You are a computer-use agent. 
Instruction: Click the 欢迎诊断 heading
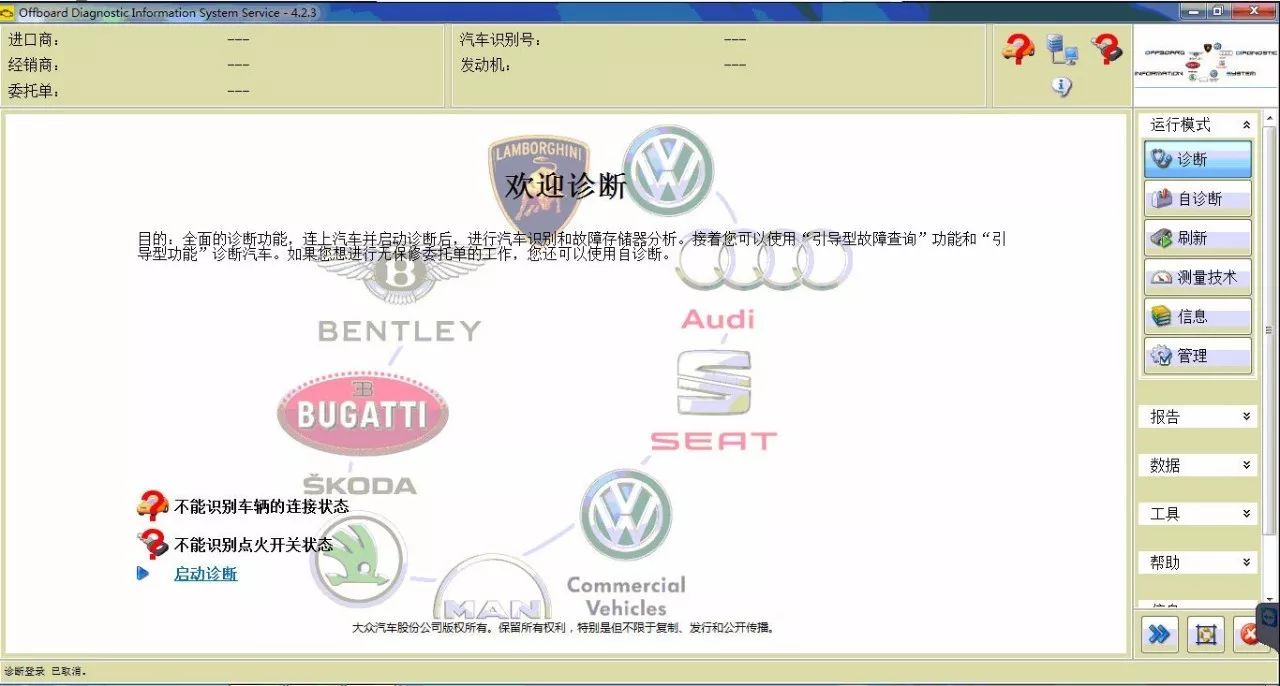pos(566,186)
